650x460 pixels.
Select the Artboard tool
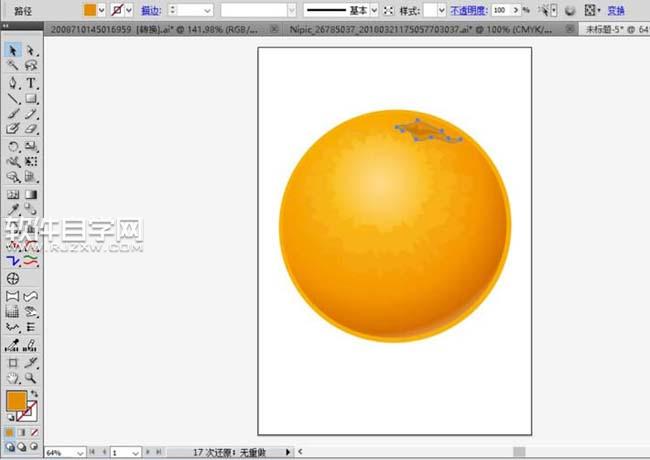(x=12, y=363)
